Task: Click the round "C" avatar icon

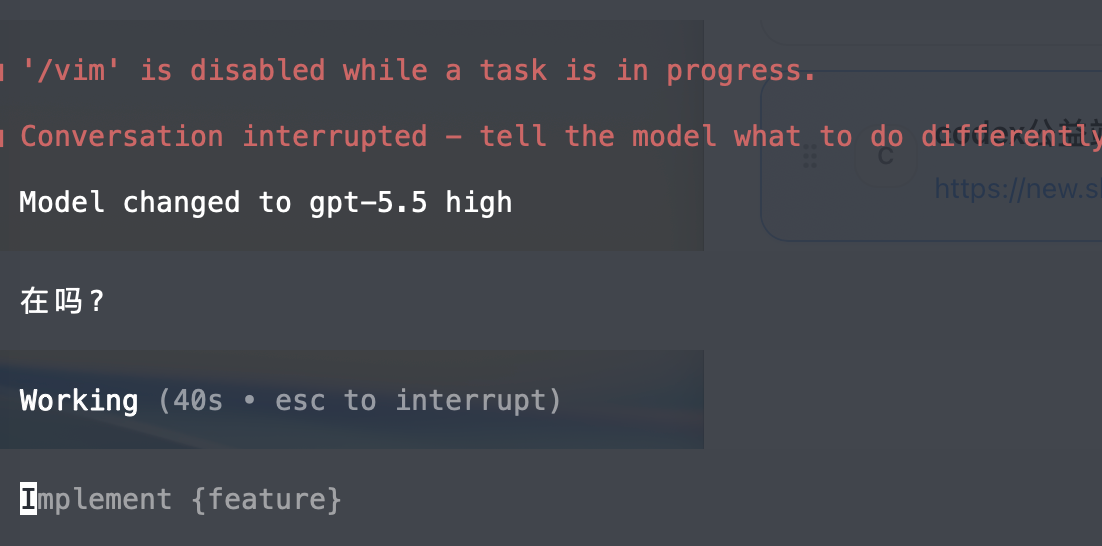Action: (886, 155)
